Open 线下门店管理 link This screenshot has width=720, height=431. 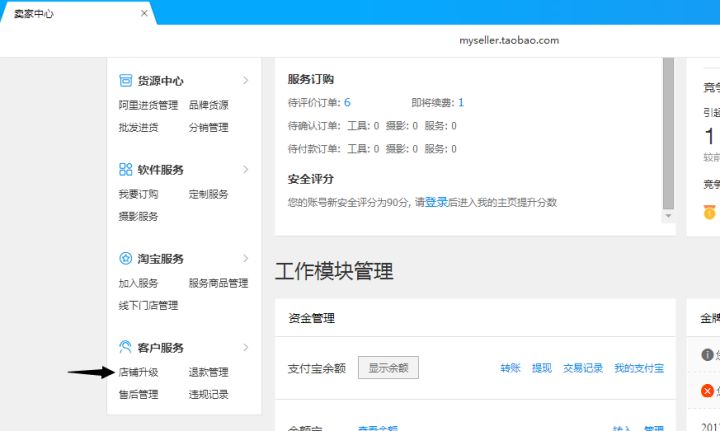[x=148, y=305]
